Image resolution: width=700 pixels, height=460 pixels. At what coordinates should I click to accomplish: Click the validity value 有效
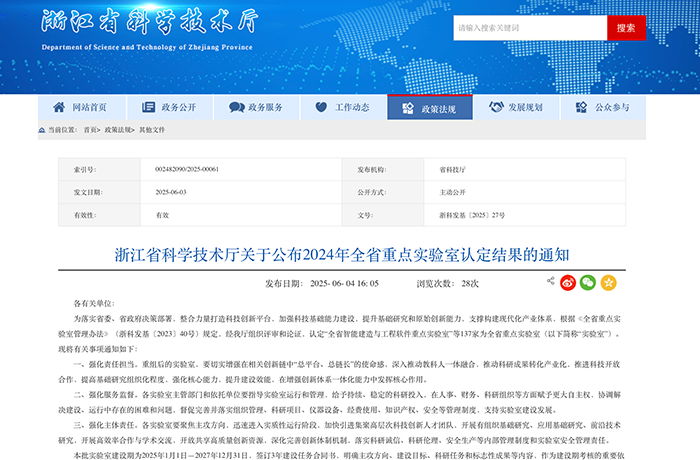tap(162, 215)
